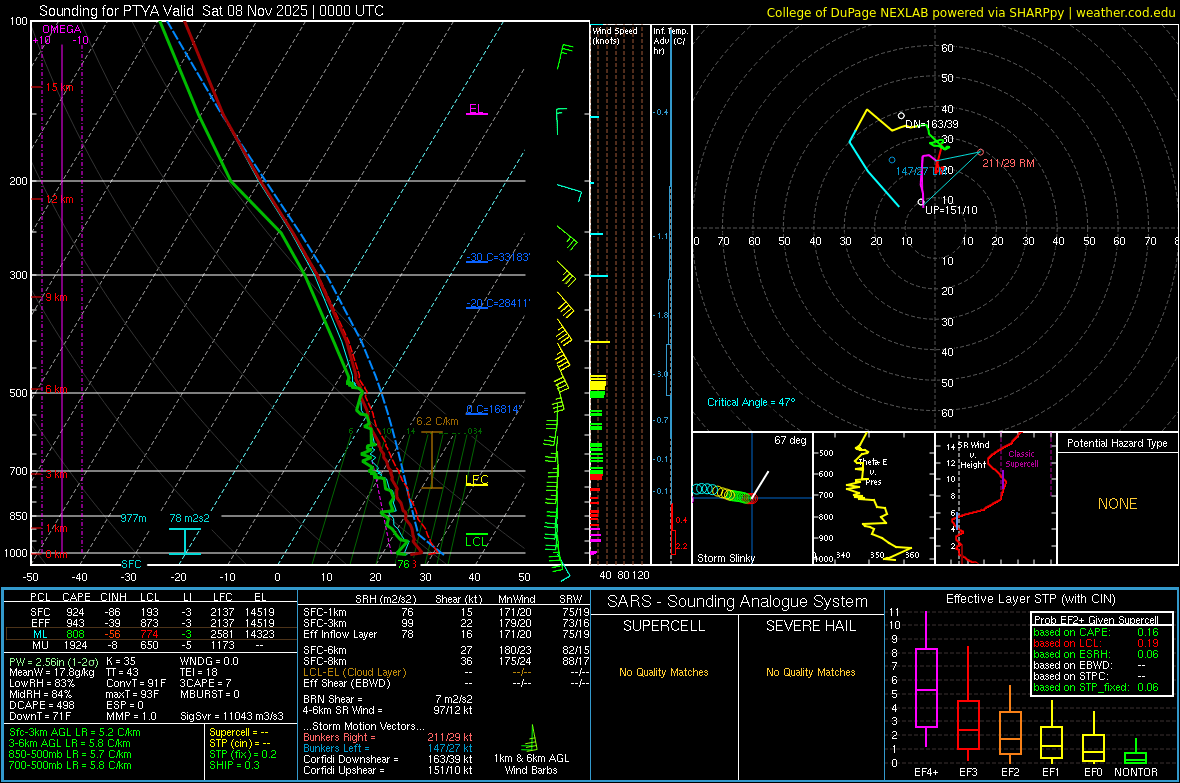Select the magenta EL marker on skew-T

tap(476, 109)
